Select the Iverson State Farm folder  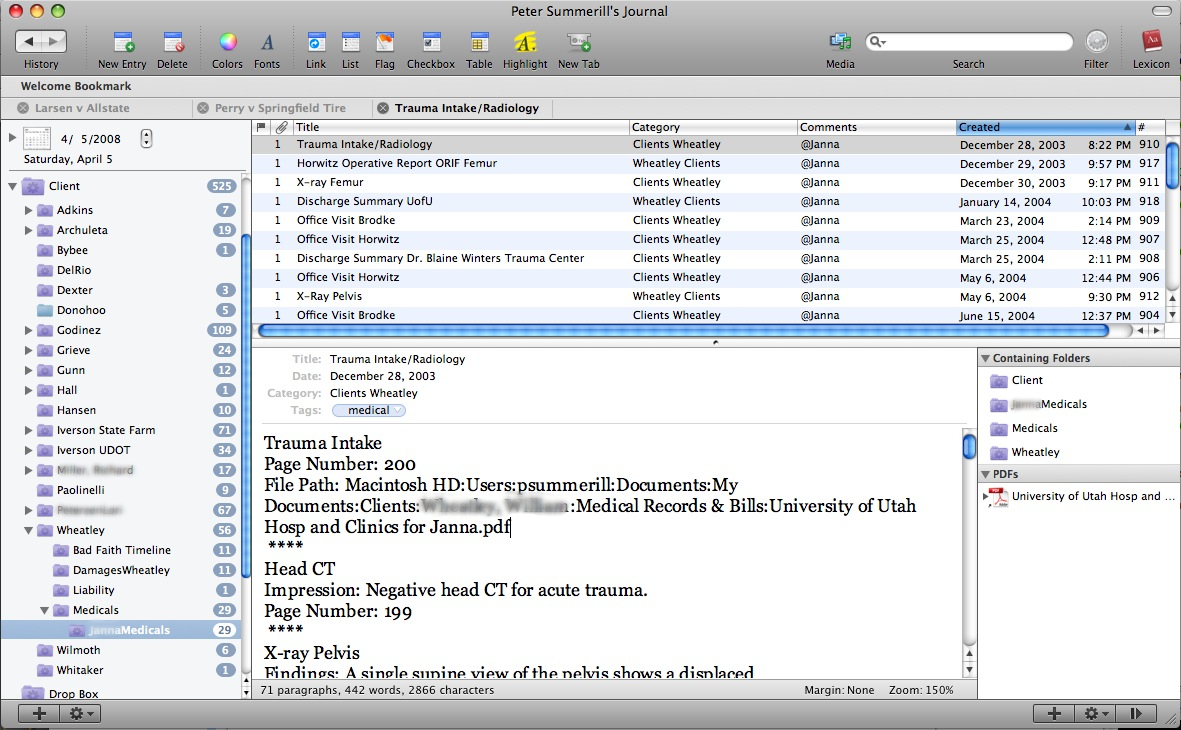point(106,430)
